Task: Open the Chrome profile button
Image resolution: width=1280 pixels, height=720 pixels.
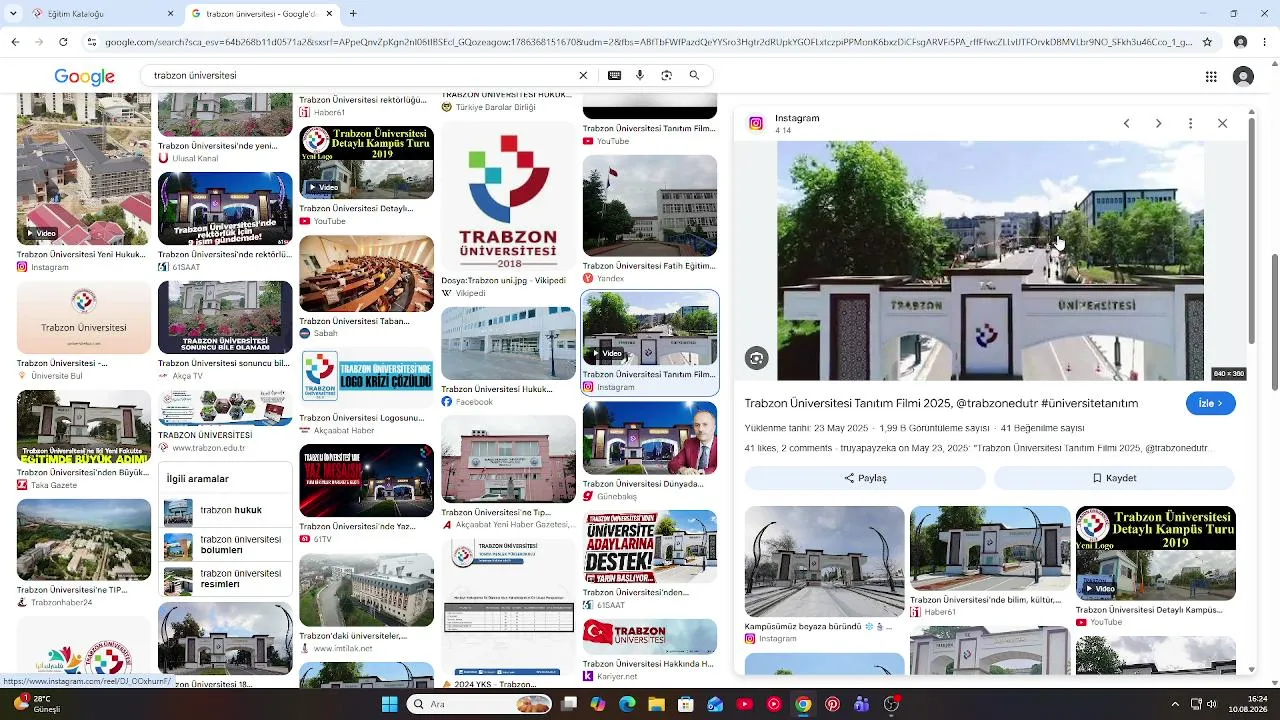Action: [x=1240, y=42]
